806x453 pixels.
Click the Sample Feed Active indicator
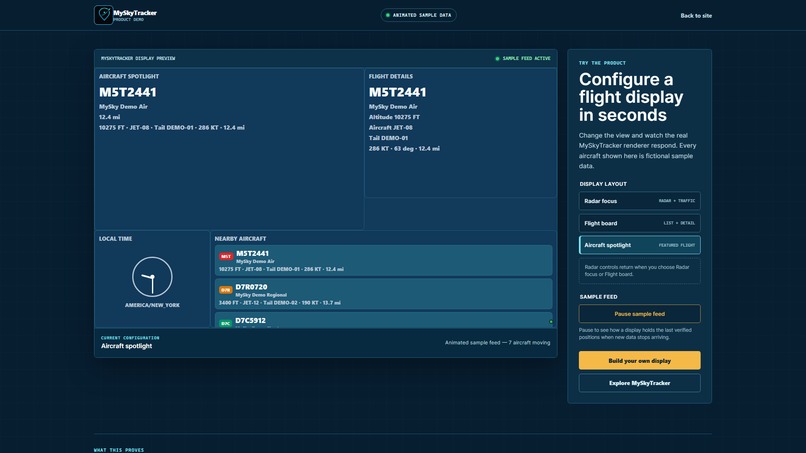523,59
